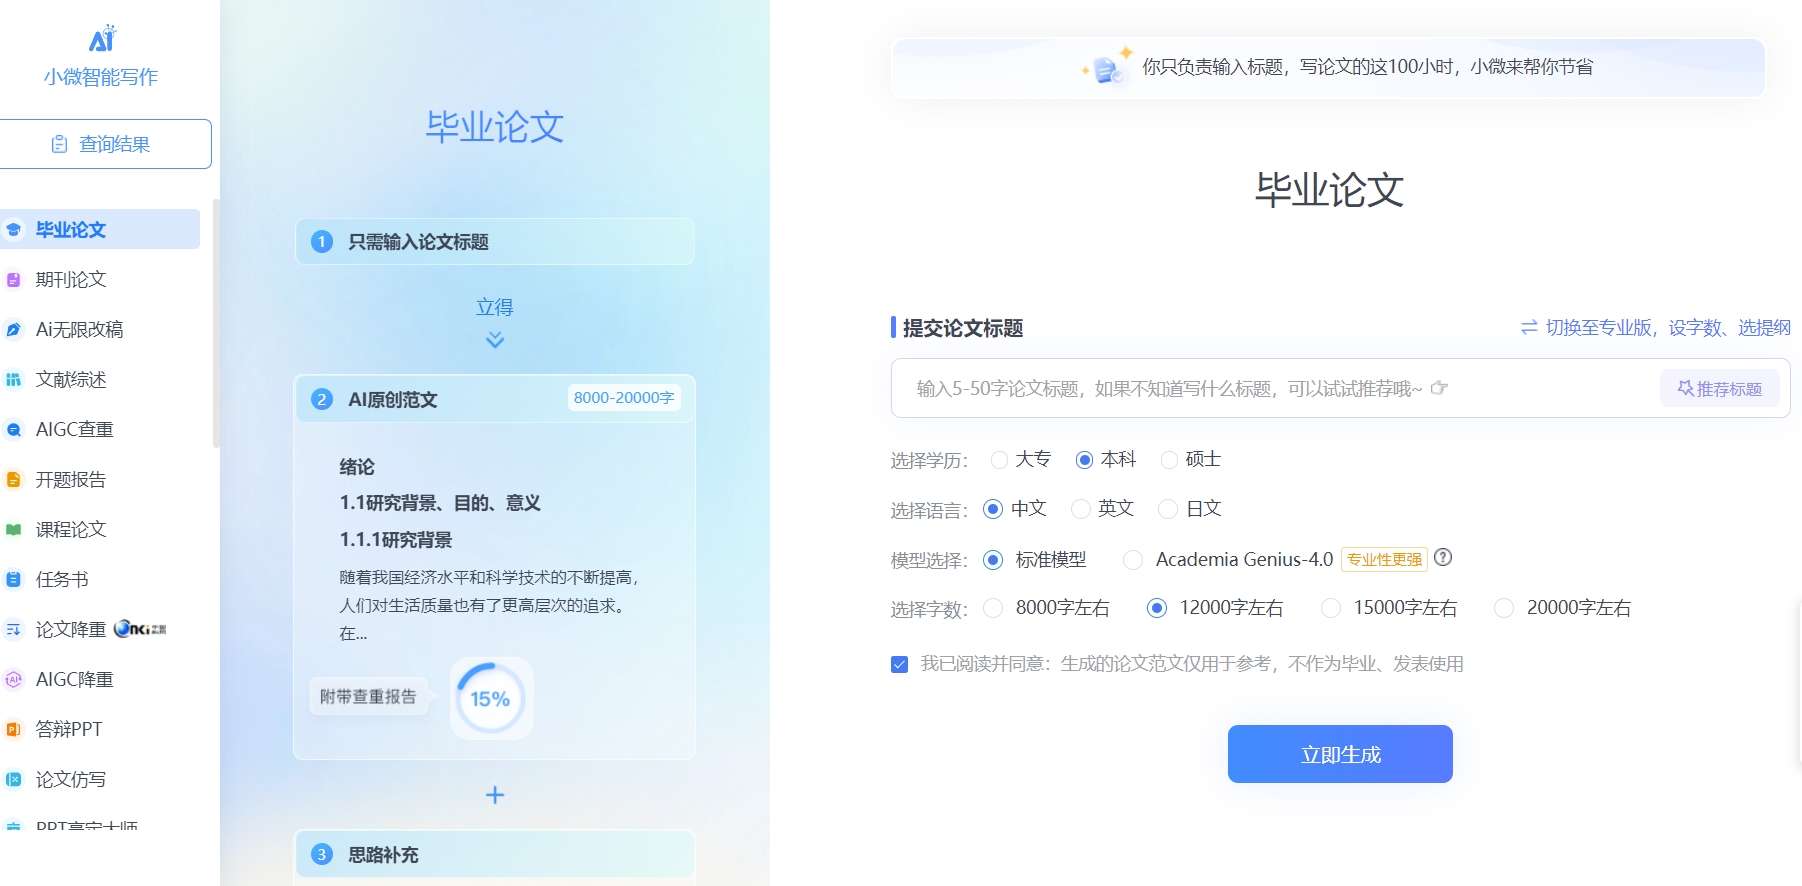The width and height of the screenshot is (1802, 886).
Task: Click the sidebar vertical scrollbar
Action: 215,323
